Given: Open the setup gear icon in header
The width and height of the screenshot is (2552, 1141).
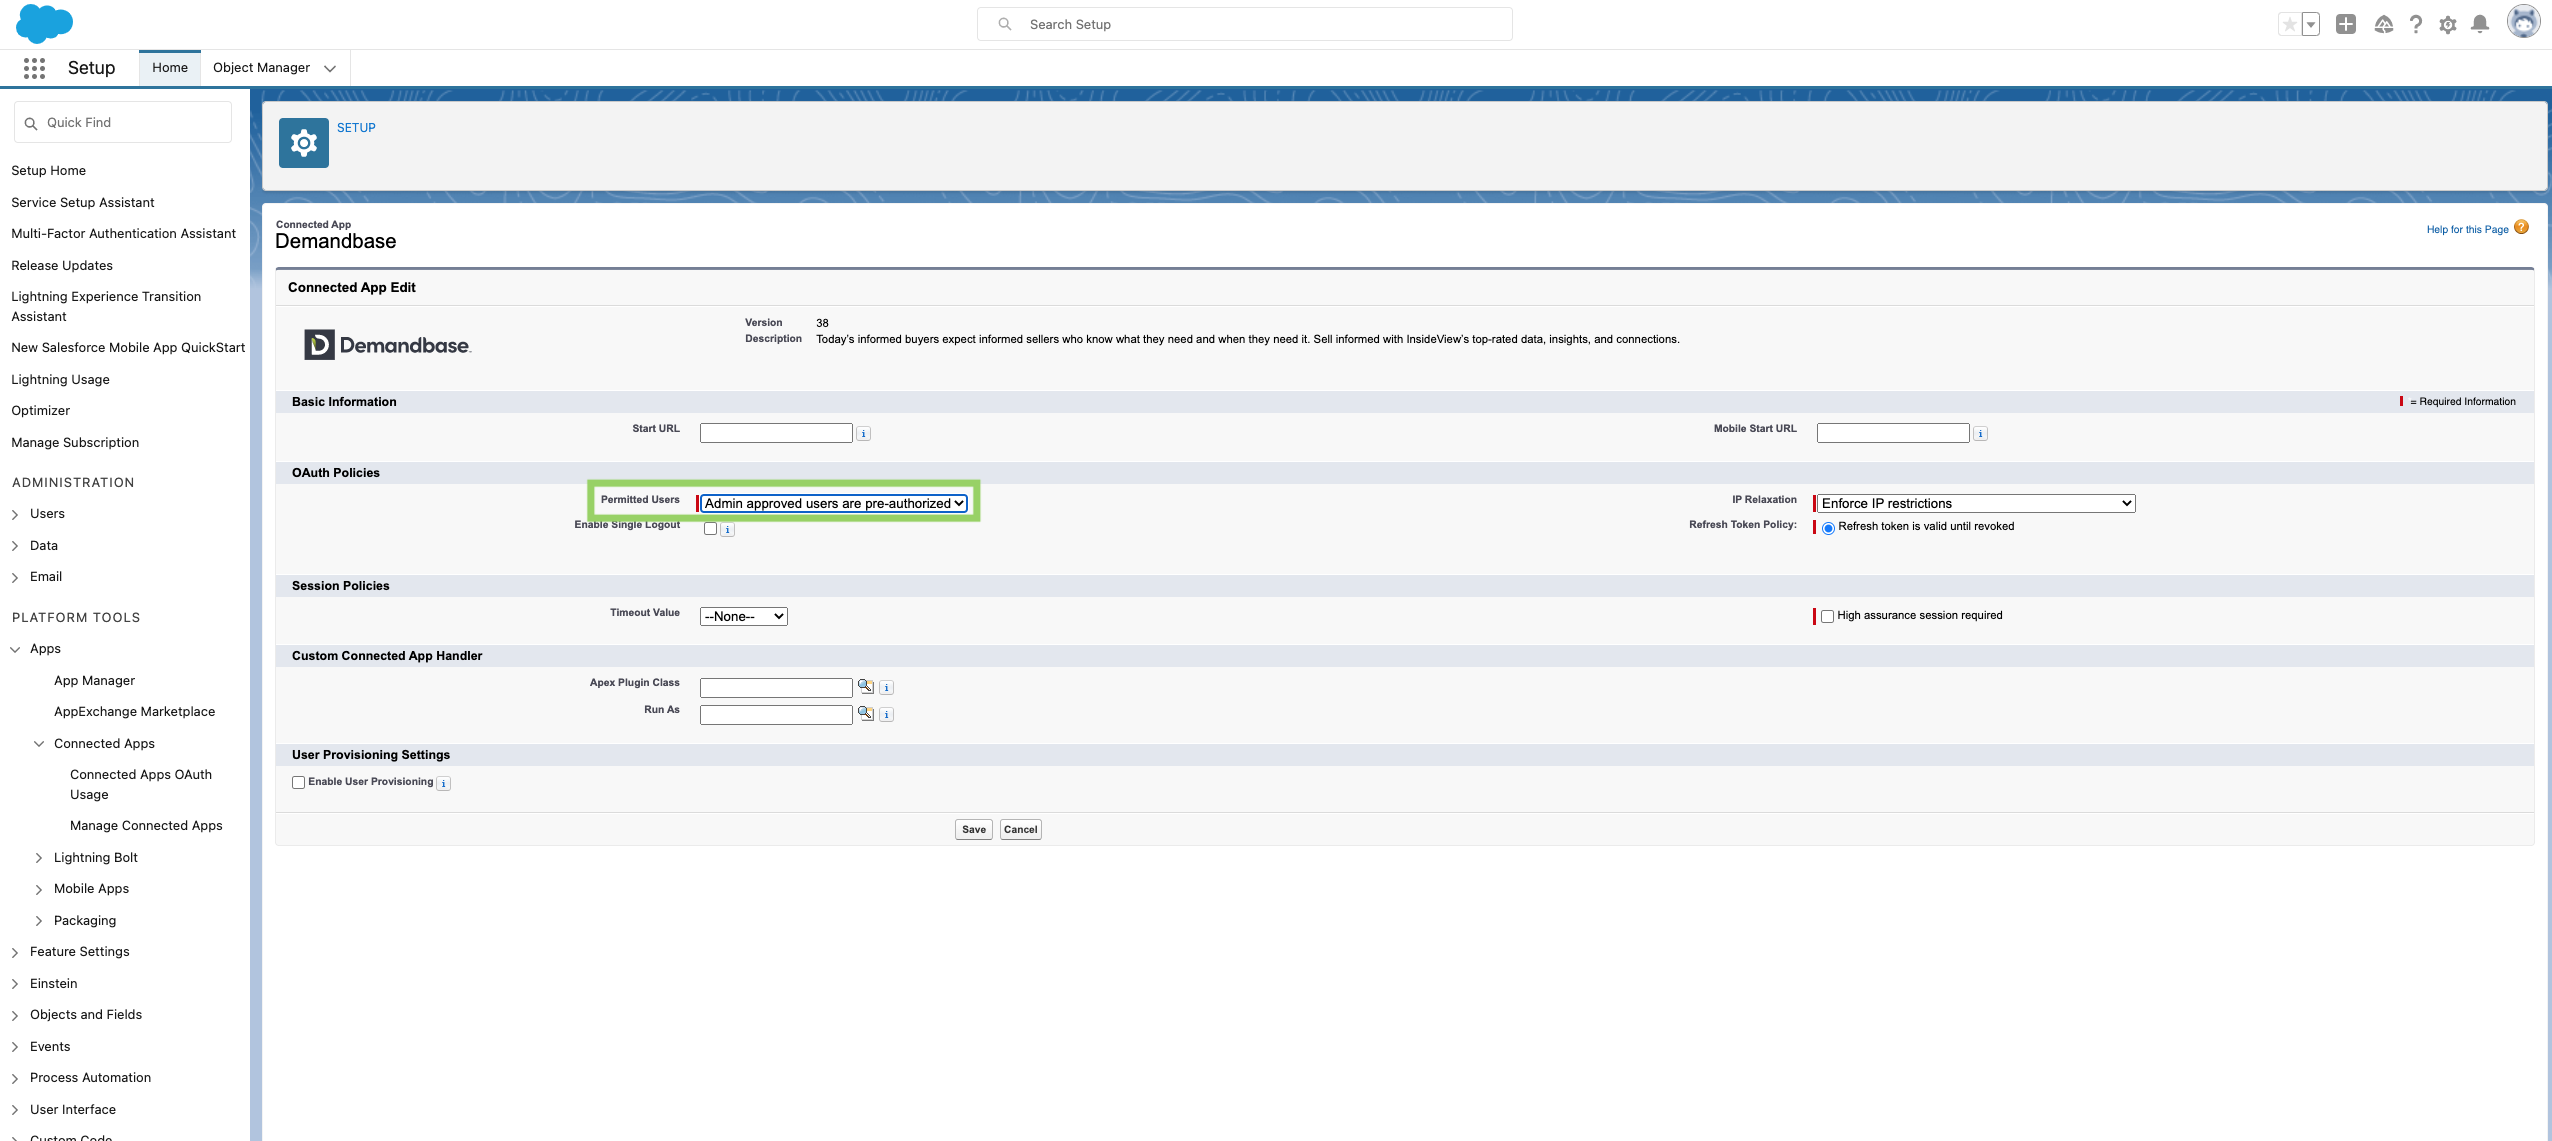Looking at the screenshot, I should click(x=2448, y=25).
